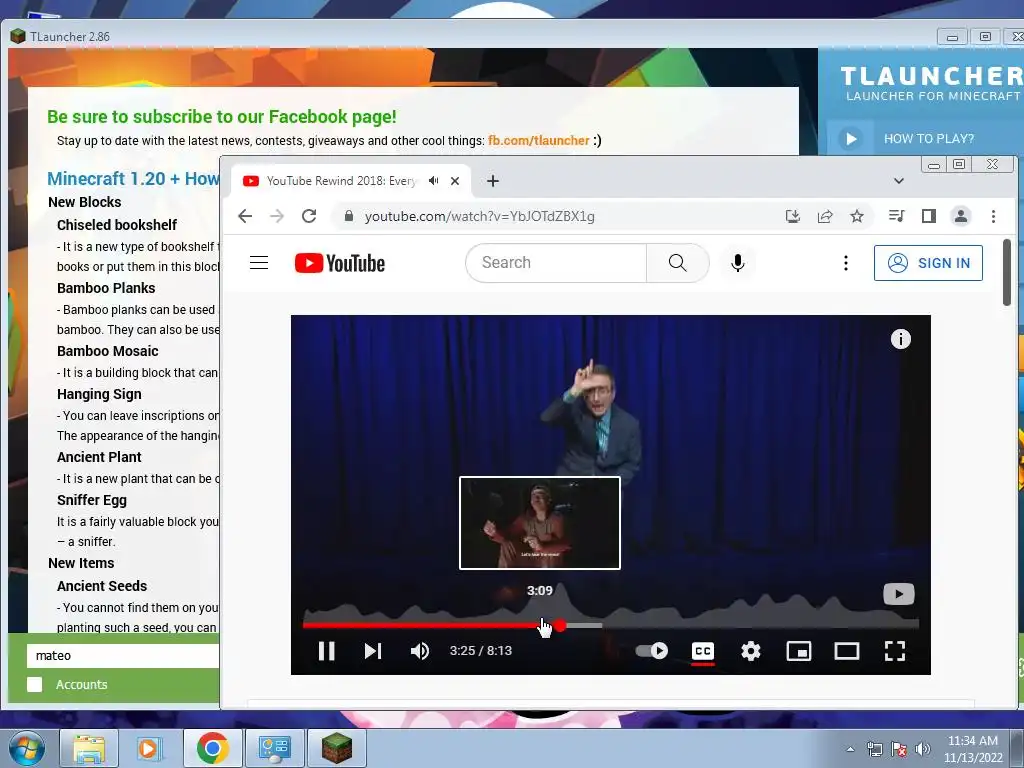This screenshot has height=768, width=1024.
Task: Go back in Chrome
Action: 245,216
